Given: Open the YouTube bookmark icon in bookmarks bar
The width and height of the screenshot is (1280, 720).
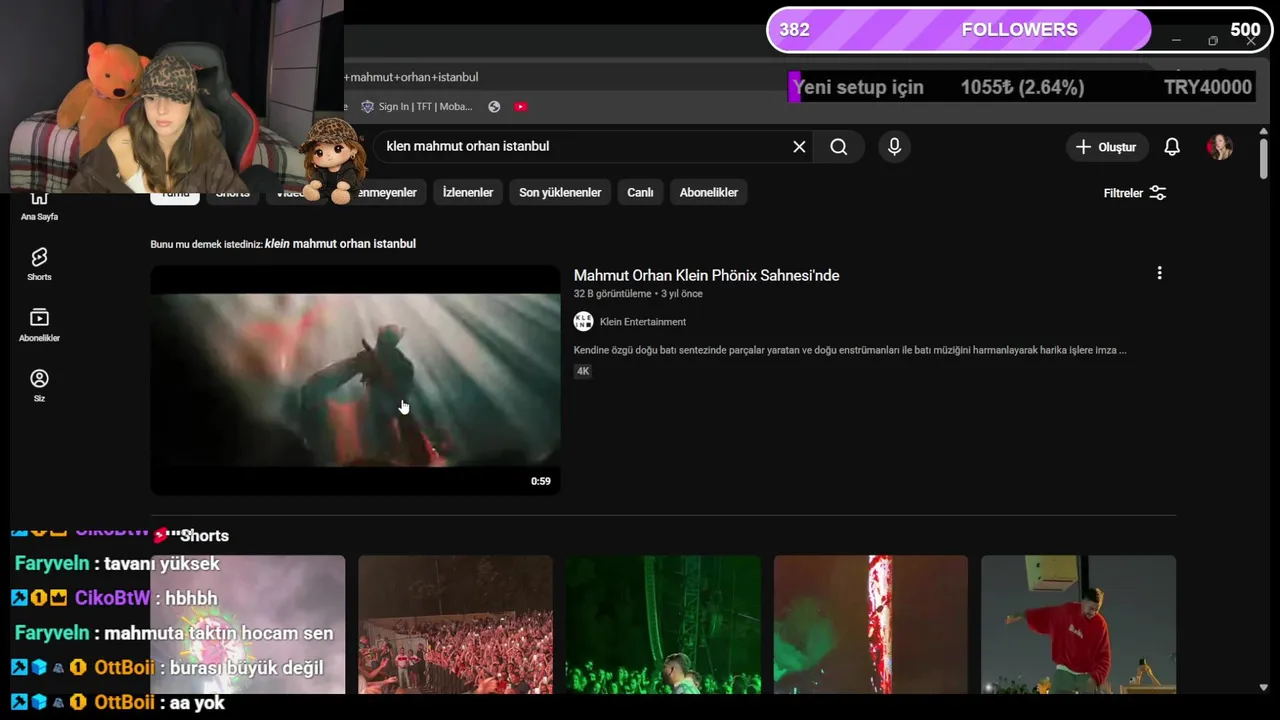Looking at the screenshot, I should (x=520, y=107).
